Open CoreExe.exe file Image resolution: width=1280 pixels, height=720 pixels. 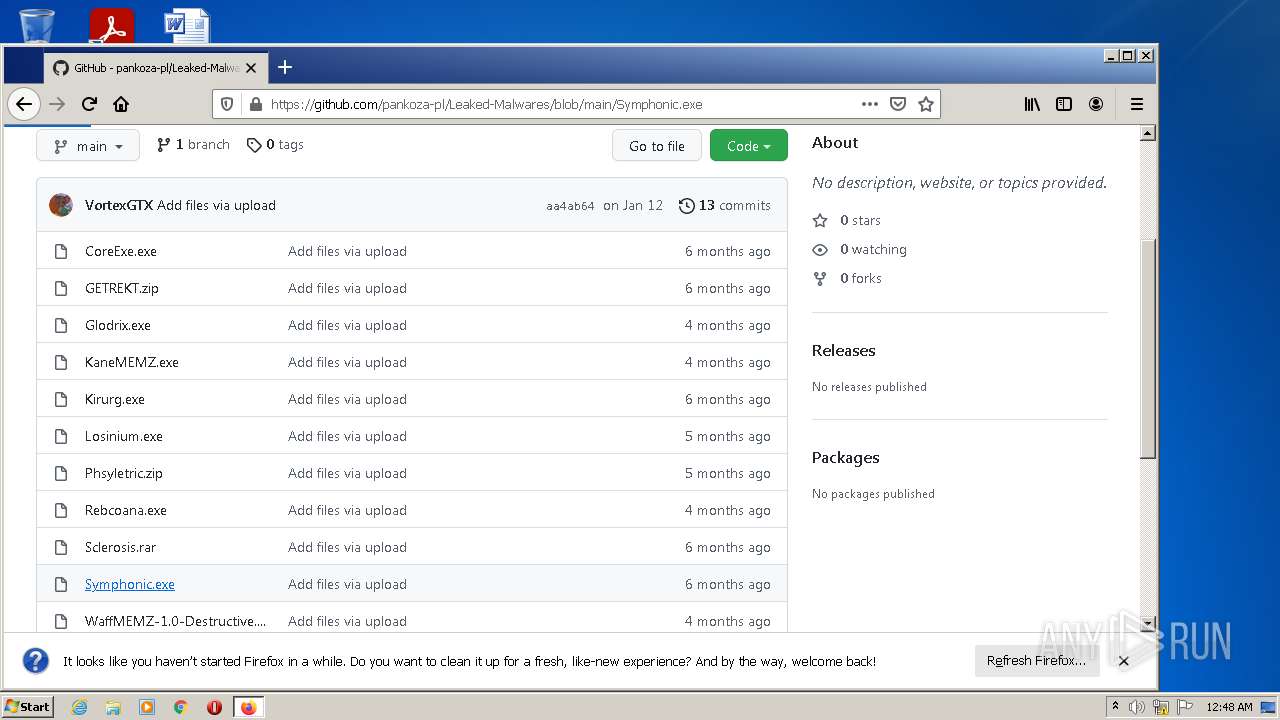(x=121, y=251)
